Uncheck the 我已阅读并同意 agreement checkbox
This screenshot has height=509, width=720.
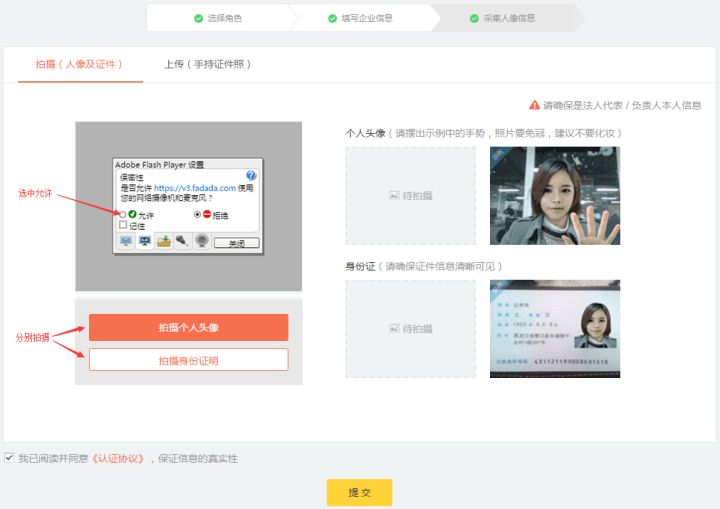point(9,458)
